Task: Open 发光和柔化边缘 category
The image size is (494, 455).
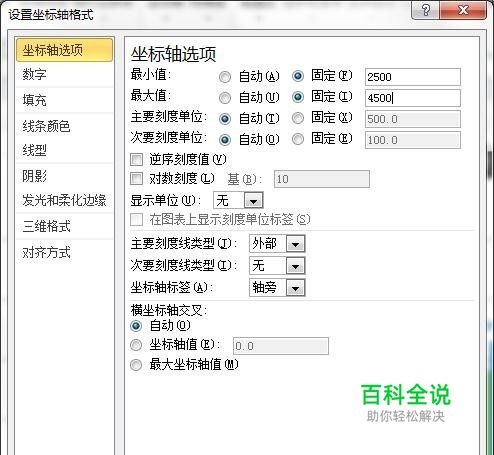Action: (65, 200)
